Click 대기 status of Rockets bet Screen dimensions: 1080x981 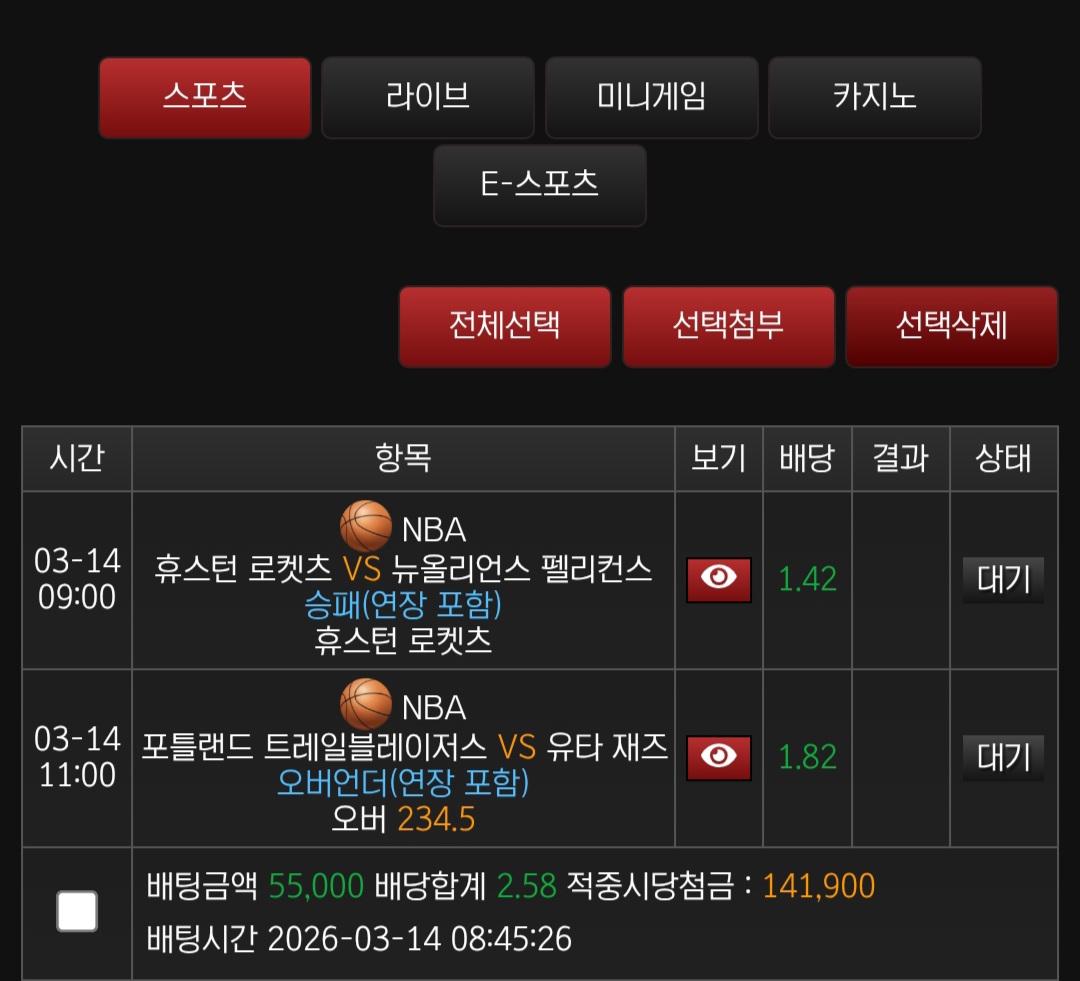tap(1003, 580)
